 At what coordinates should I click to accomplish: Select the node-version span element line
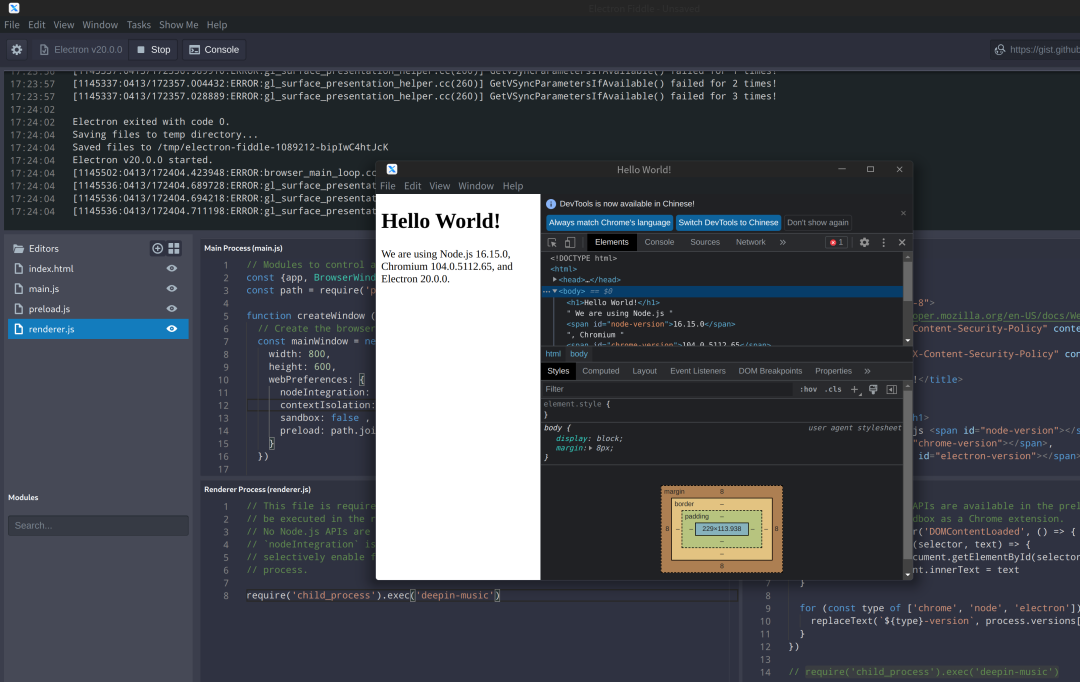(x=651, y=324)
